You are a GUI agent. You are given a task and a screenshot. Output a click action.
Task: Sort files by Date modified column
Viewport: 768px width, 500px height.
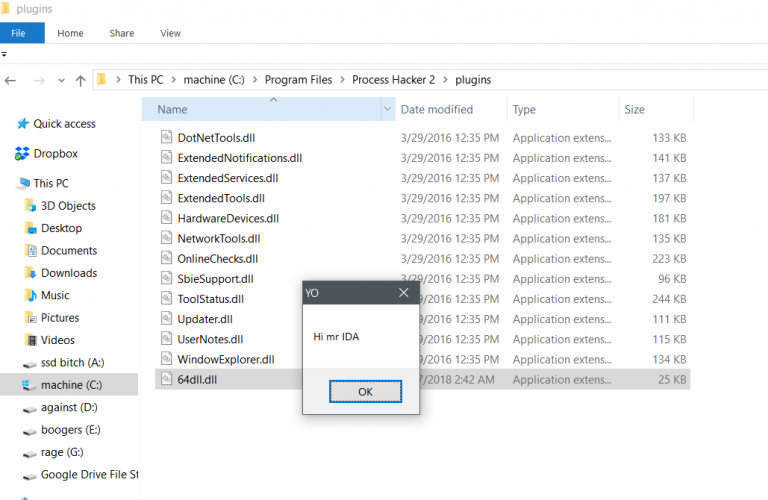tap(437, 110)
